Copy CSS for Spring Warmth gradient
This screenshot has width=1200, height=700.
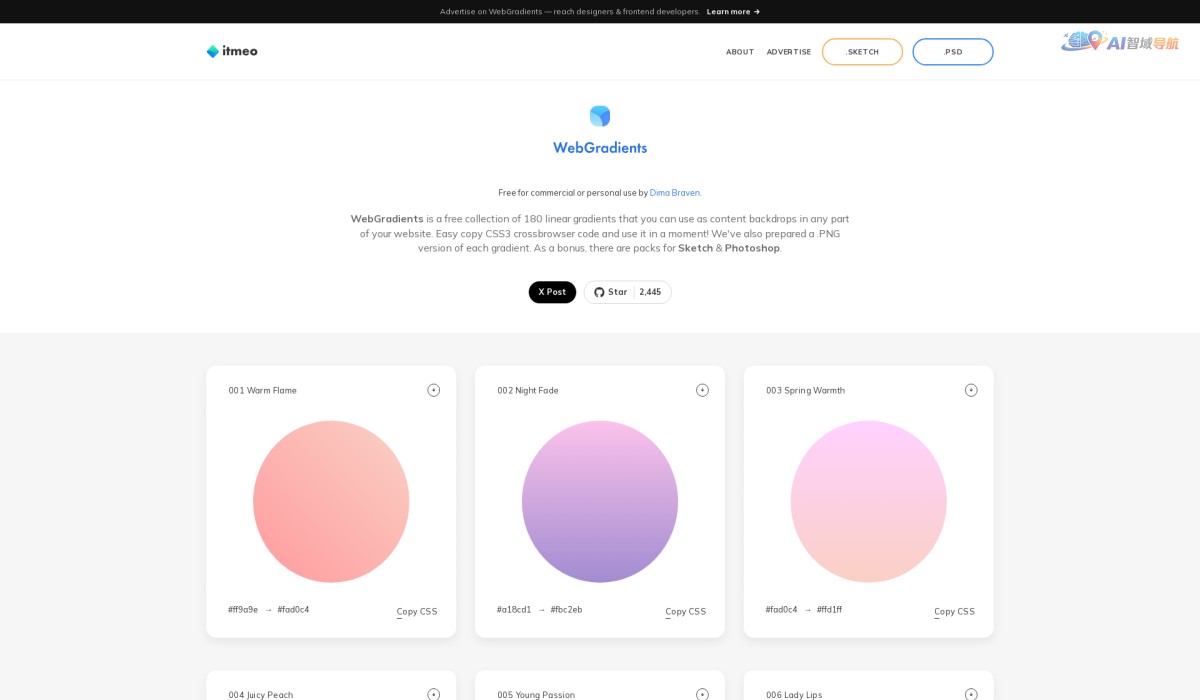tap(954, 611)
